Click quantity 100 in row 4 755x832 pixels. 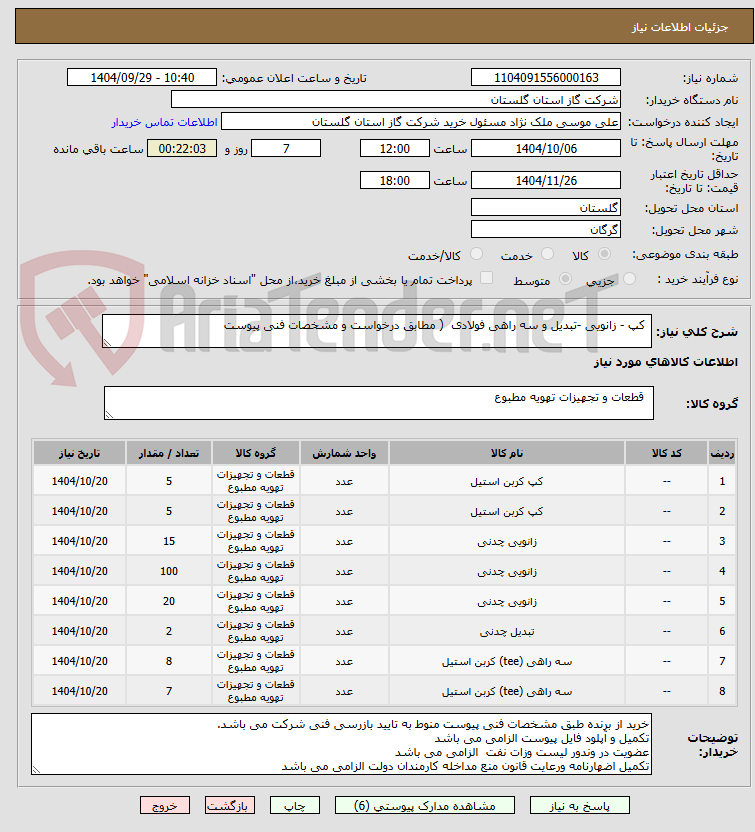tap(169, 571)
